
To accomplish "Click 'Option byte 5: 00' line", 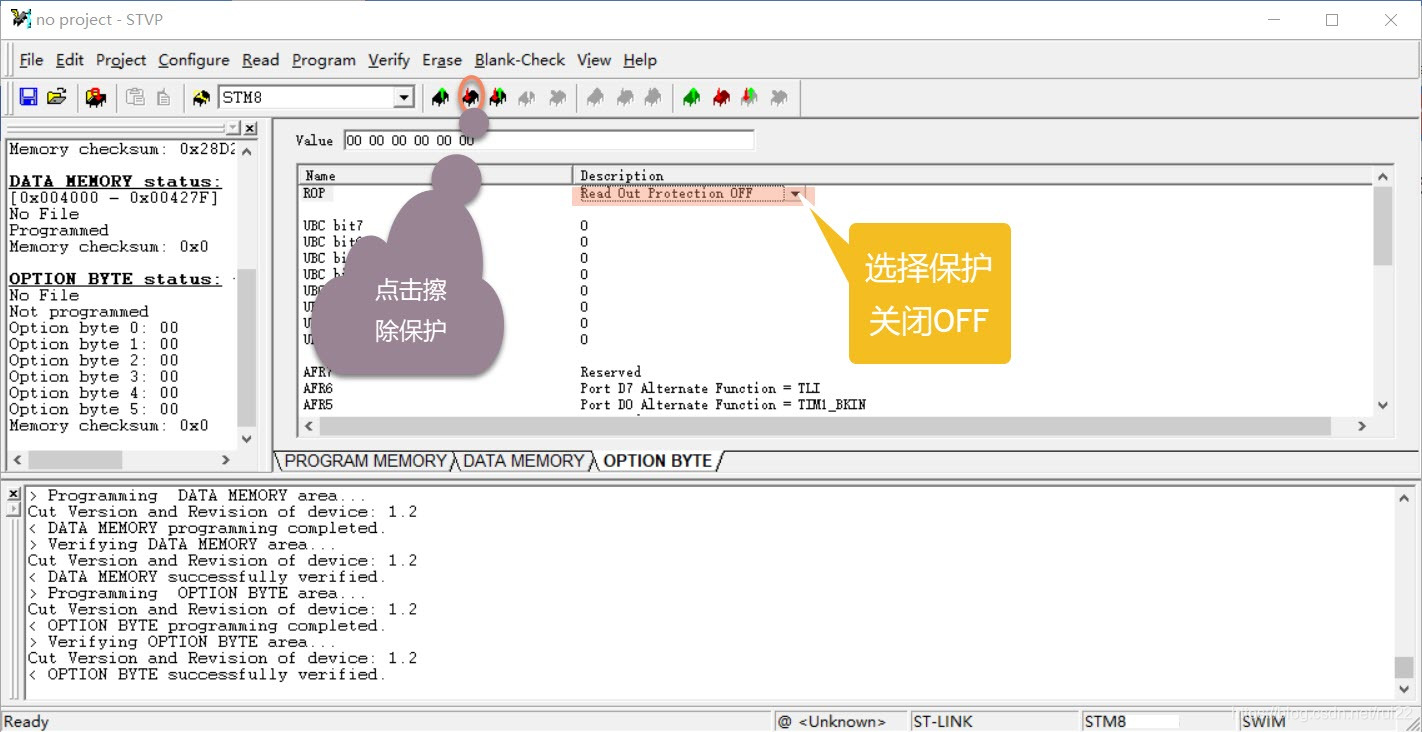I will coord(94,409).
